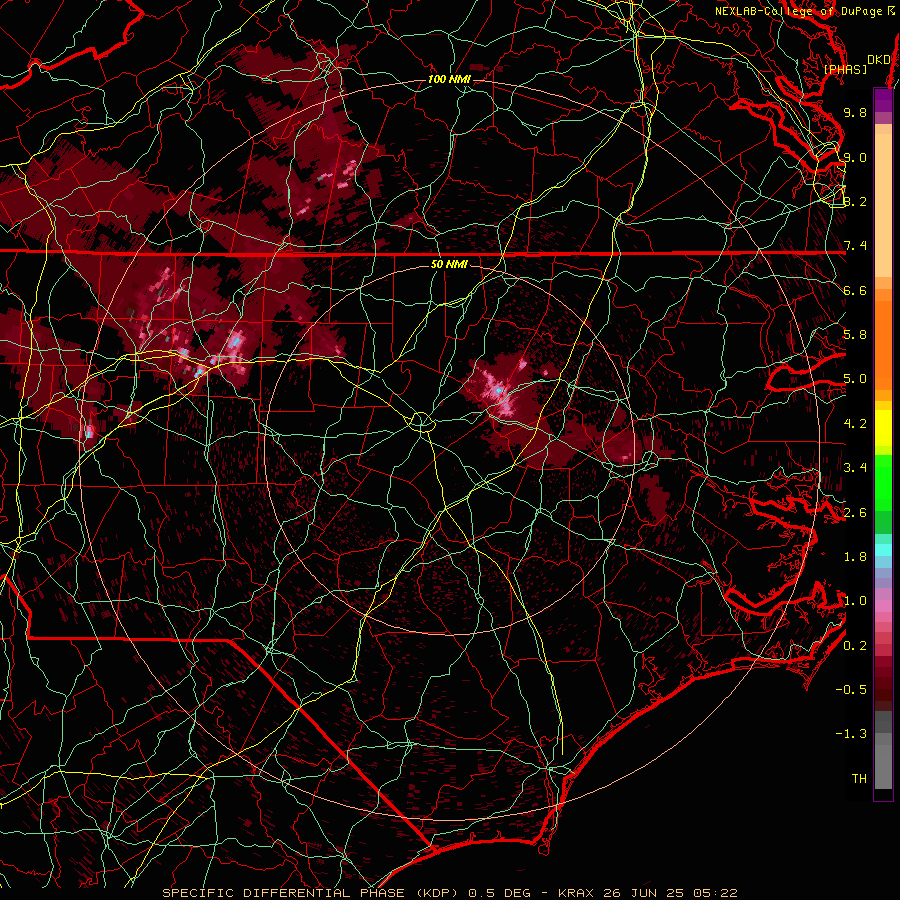The image size is (900, 900).
Task: Click the 8.2 scale value label
Action: coord(855,201)
